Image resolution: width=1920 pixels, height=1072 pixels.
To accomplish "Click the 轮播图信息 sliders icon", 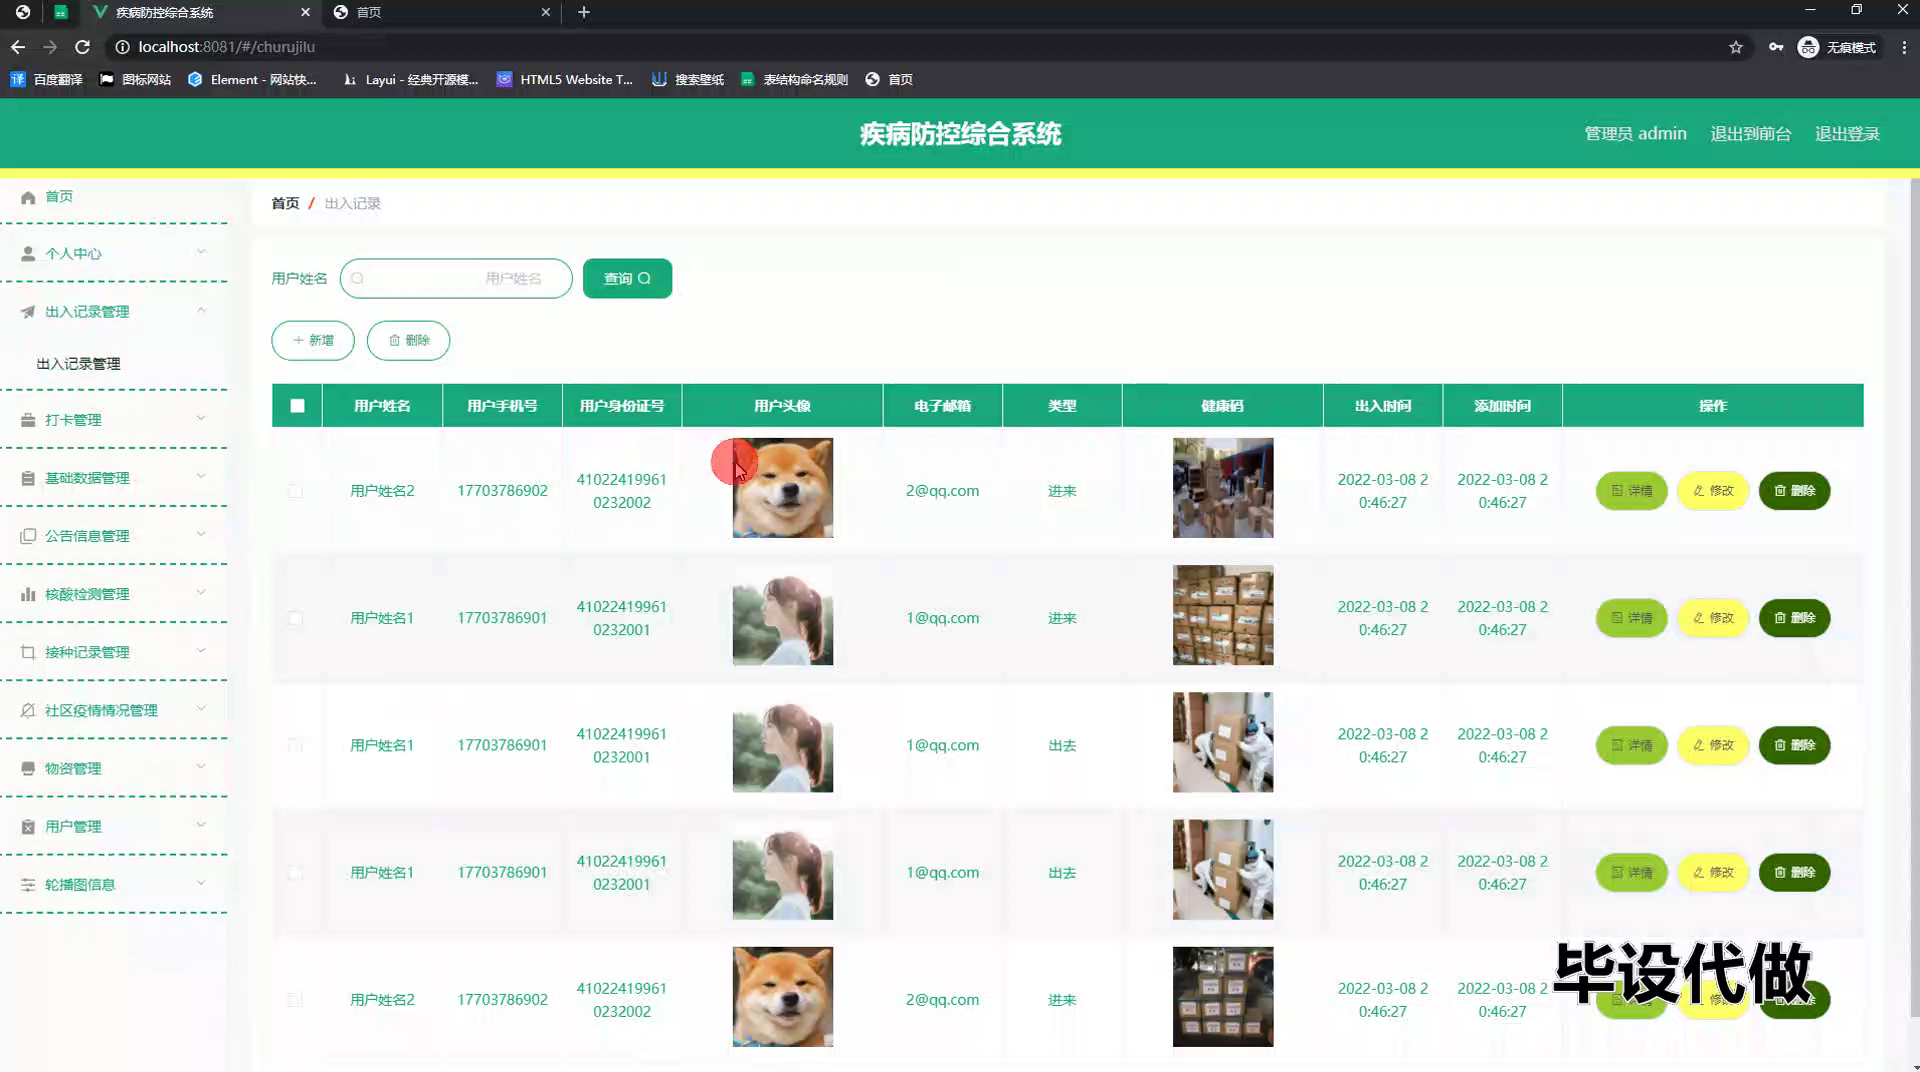I will coord(28,884).
